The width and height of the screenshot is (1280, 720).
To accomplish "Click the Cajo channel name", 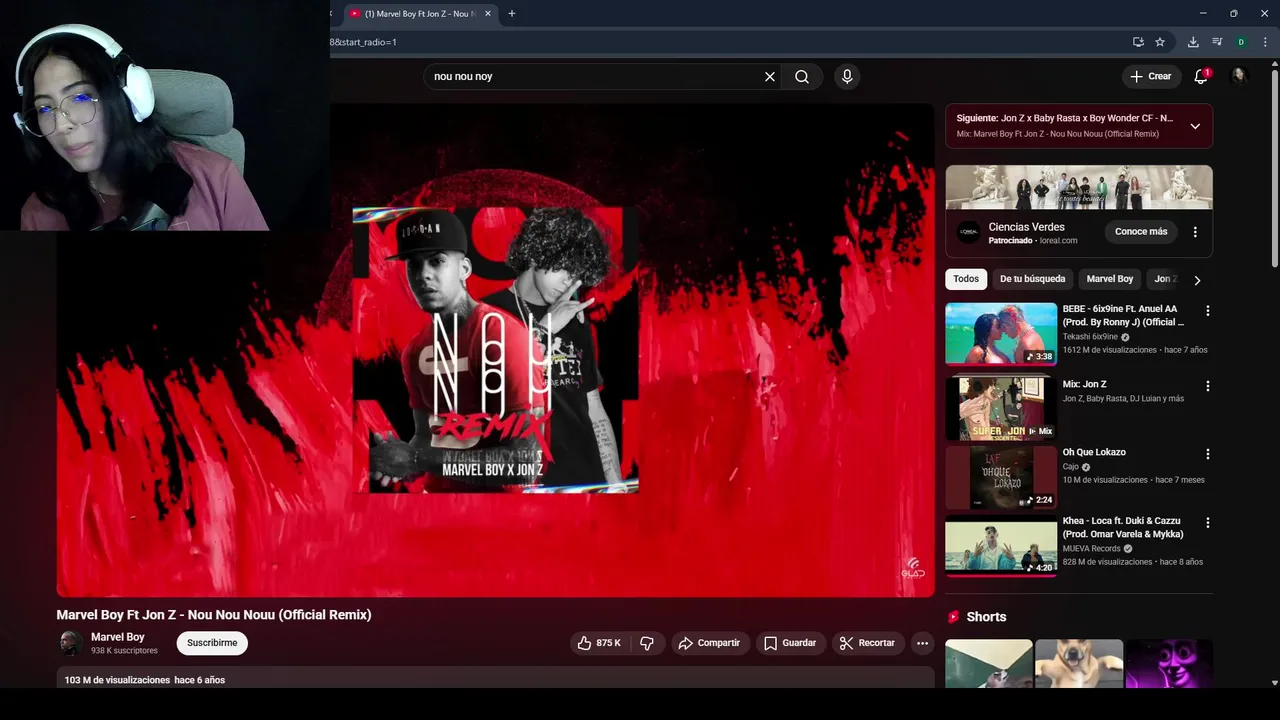I will 1070,467.
